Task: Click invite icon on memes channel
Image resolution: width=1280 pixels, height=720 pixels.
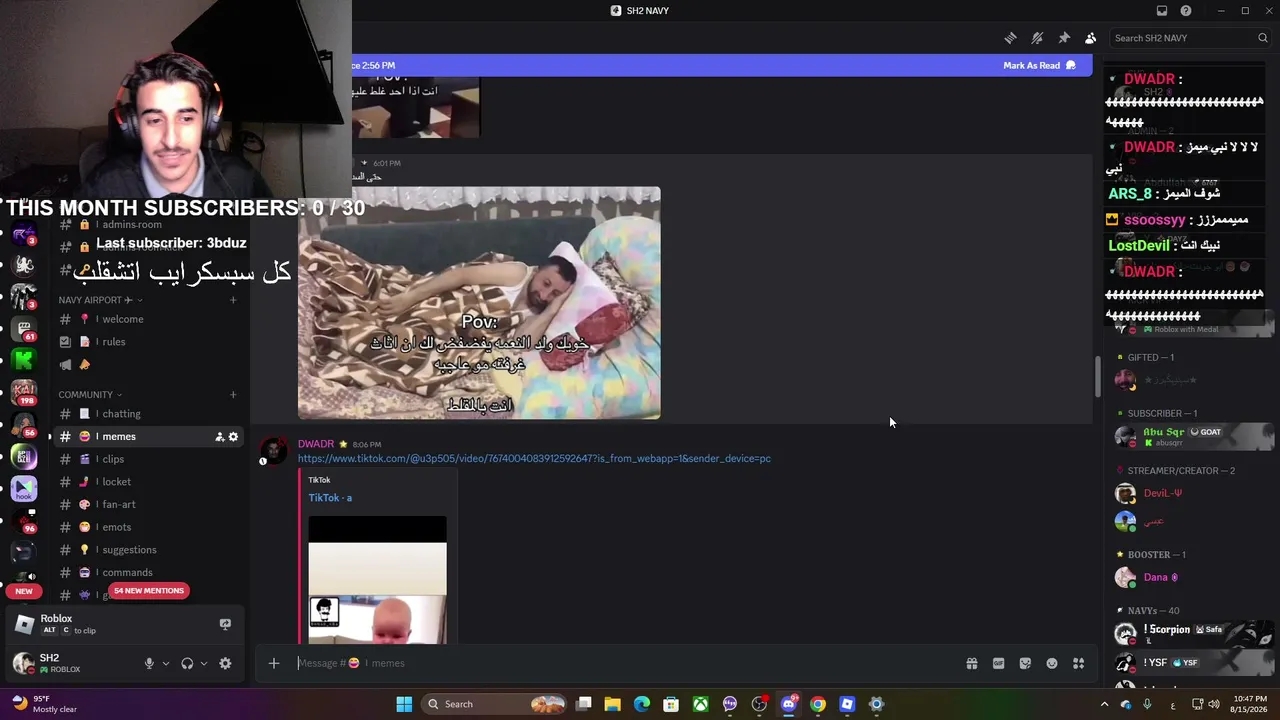Action: click(219, 437)
